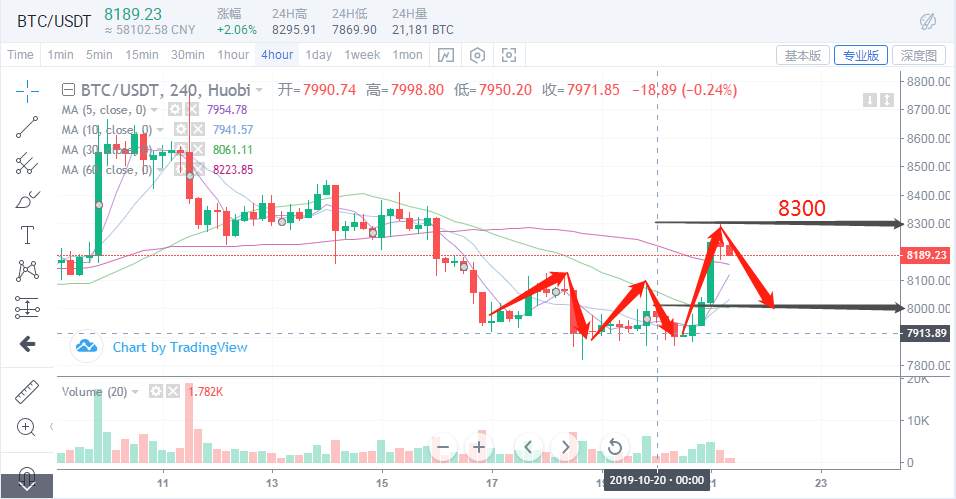
Task: Select the 15min timeframe tab
Action: coord(142,55)
